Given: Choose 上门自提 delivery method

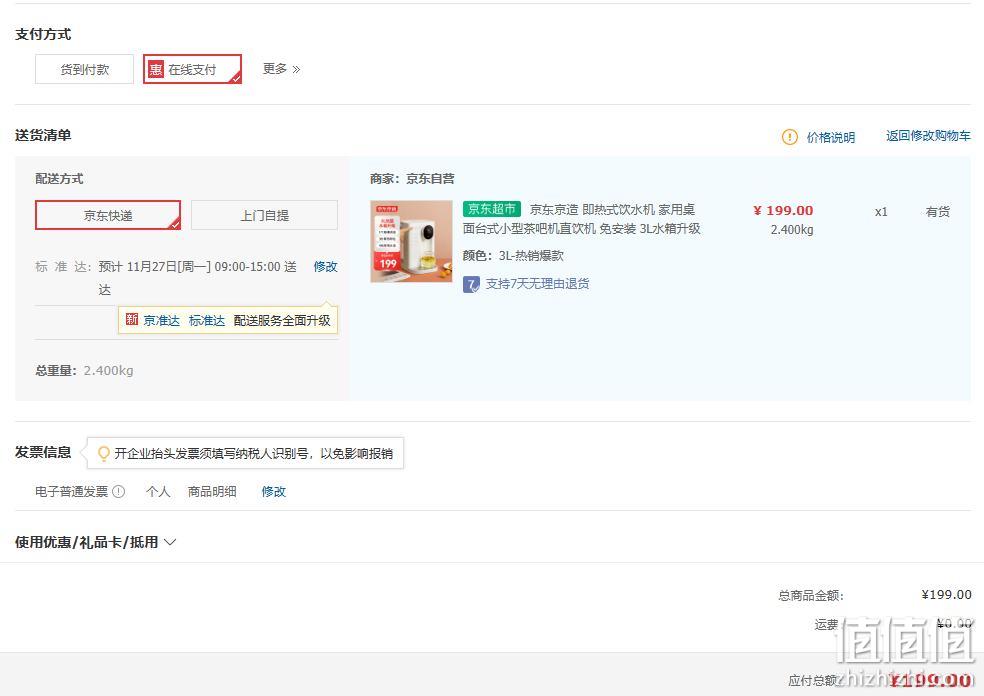Looking at the screenshot, I should tap(264, 215).
